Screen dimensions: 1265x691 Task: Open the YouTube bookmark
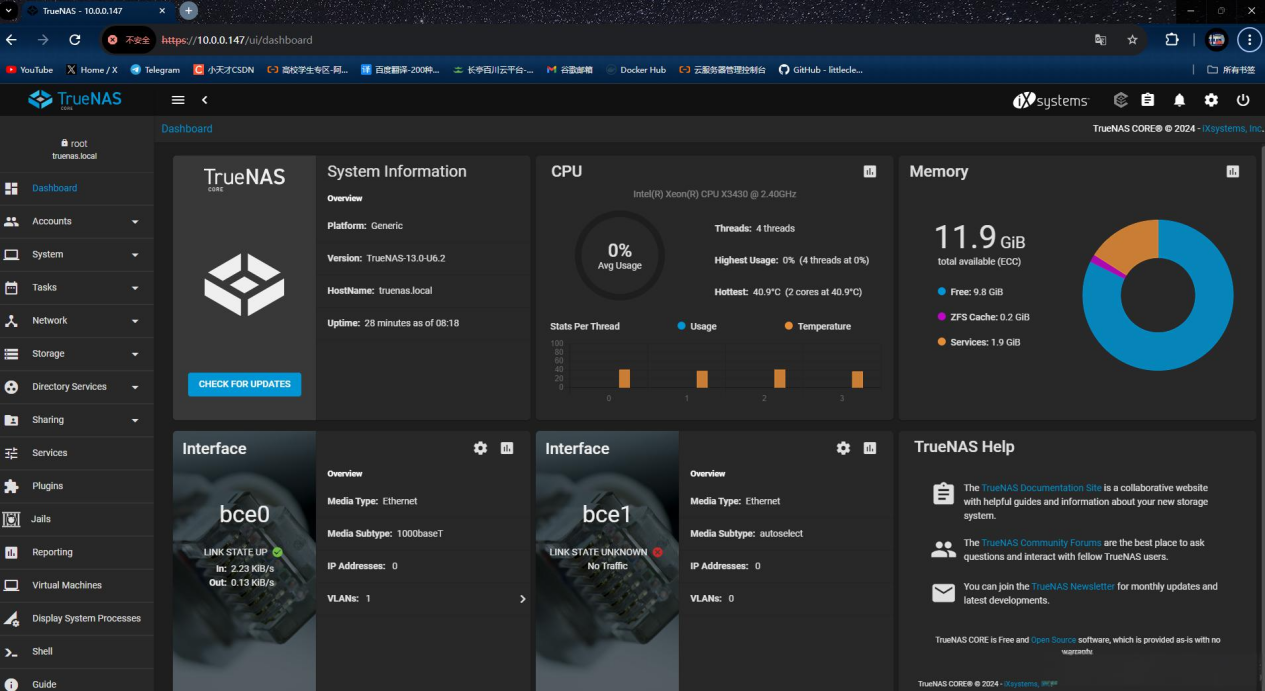[29, 70]
